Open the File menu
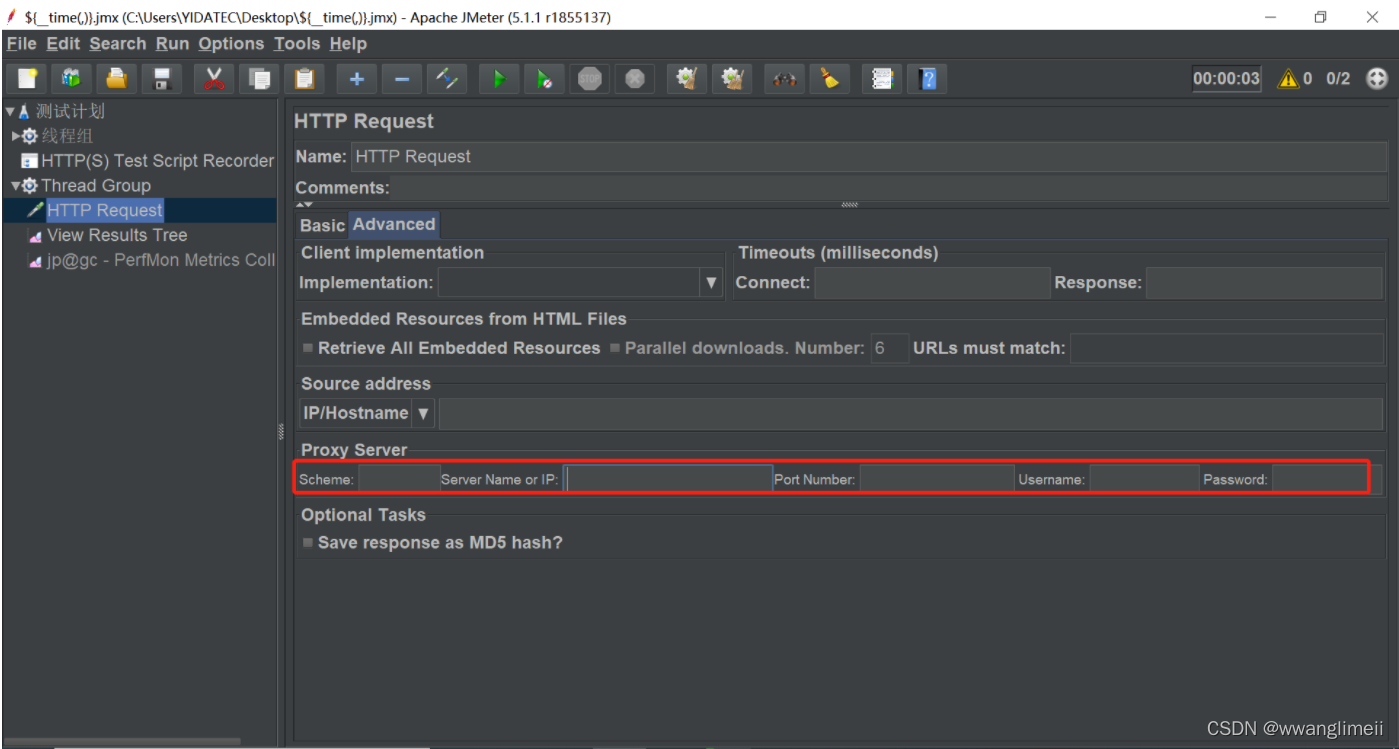The image size is (1399, 749). point(21,44)
